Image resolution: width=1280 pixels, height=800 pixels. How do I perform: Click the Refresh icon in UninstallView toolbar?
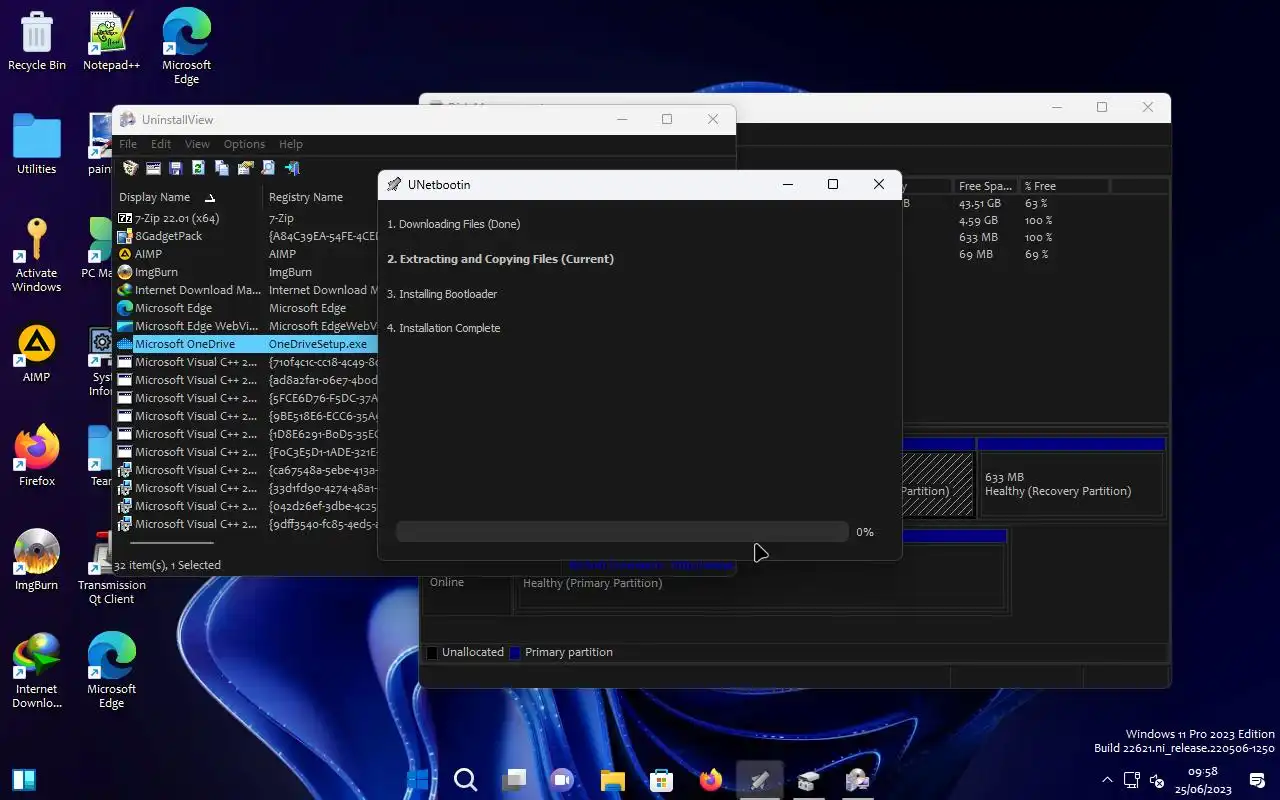pos(198,168)
